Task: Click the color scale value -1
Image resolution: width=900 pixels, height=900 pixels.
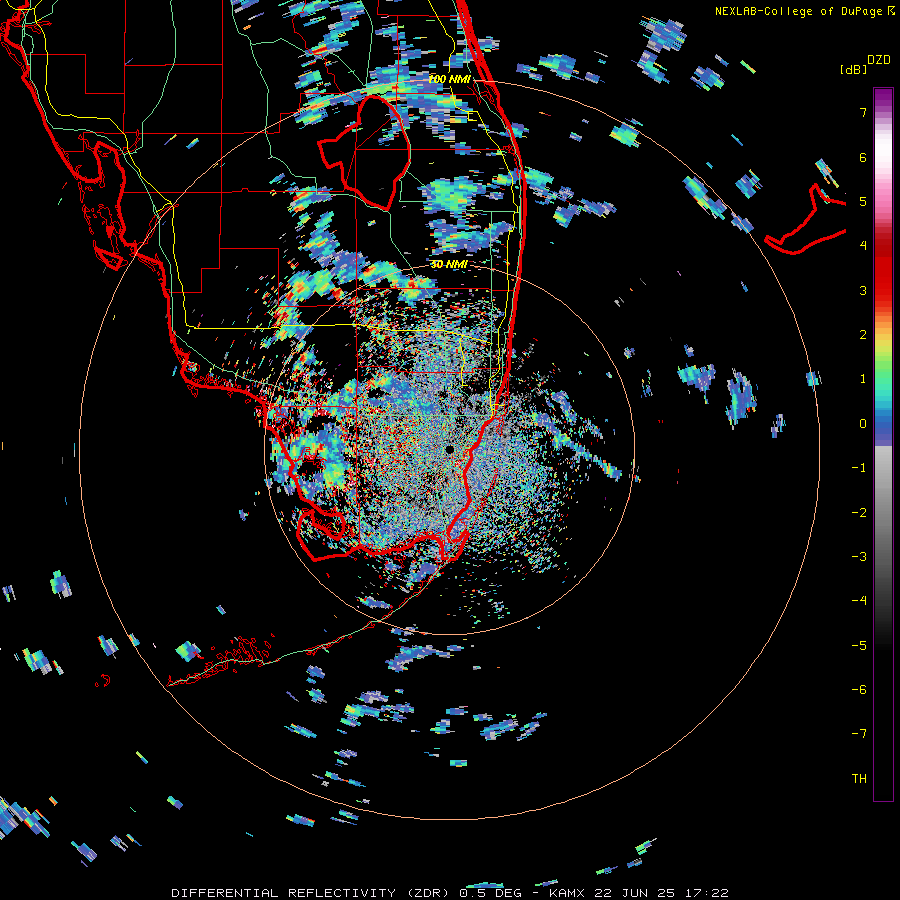Action: click(x=859, y=468)
